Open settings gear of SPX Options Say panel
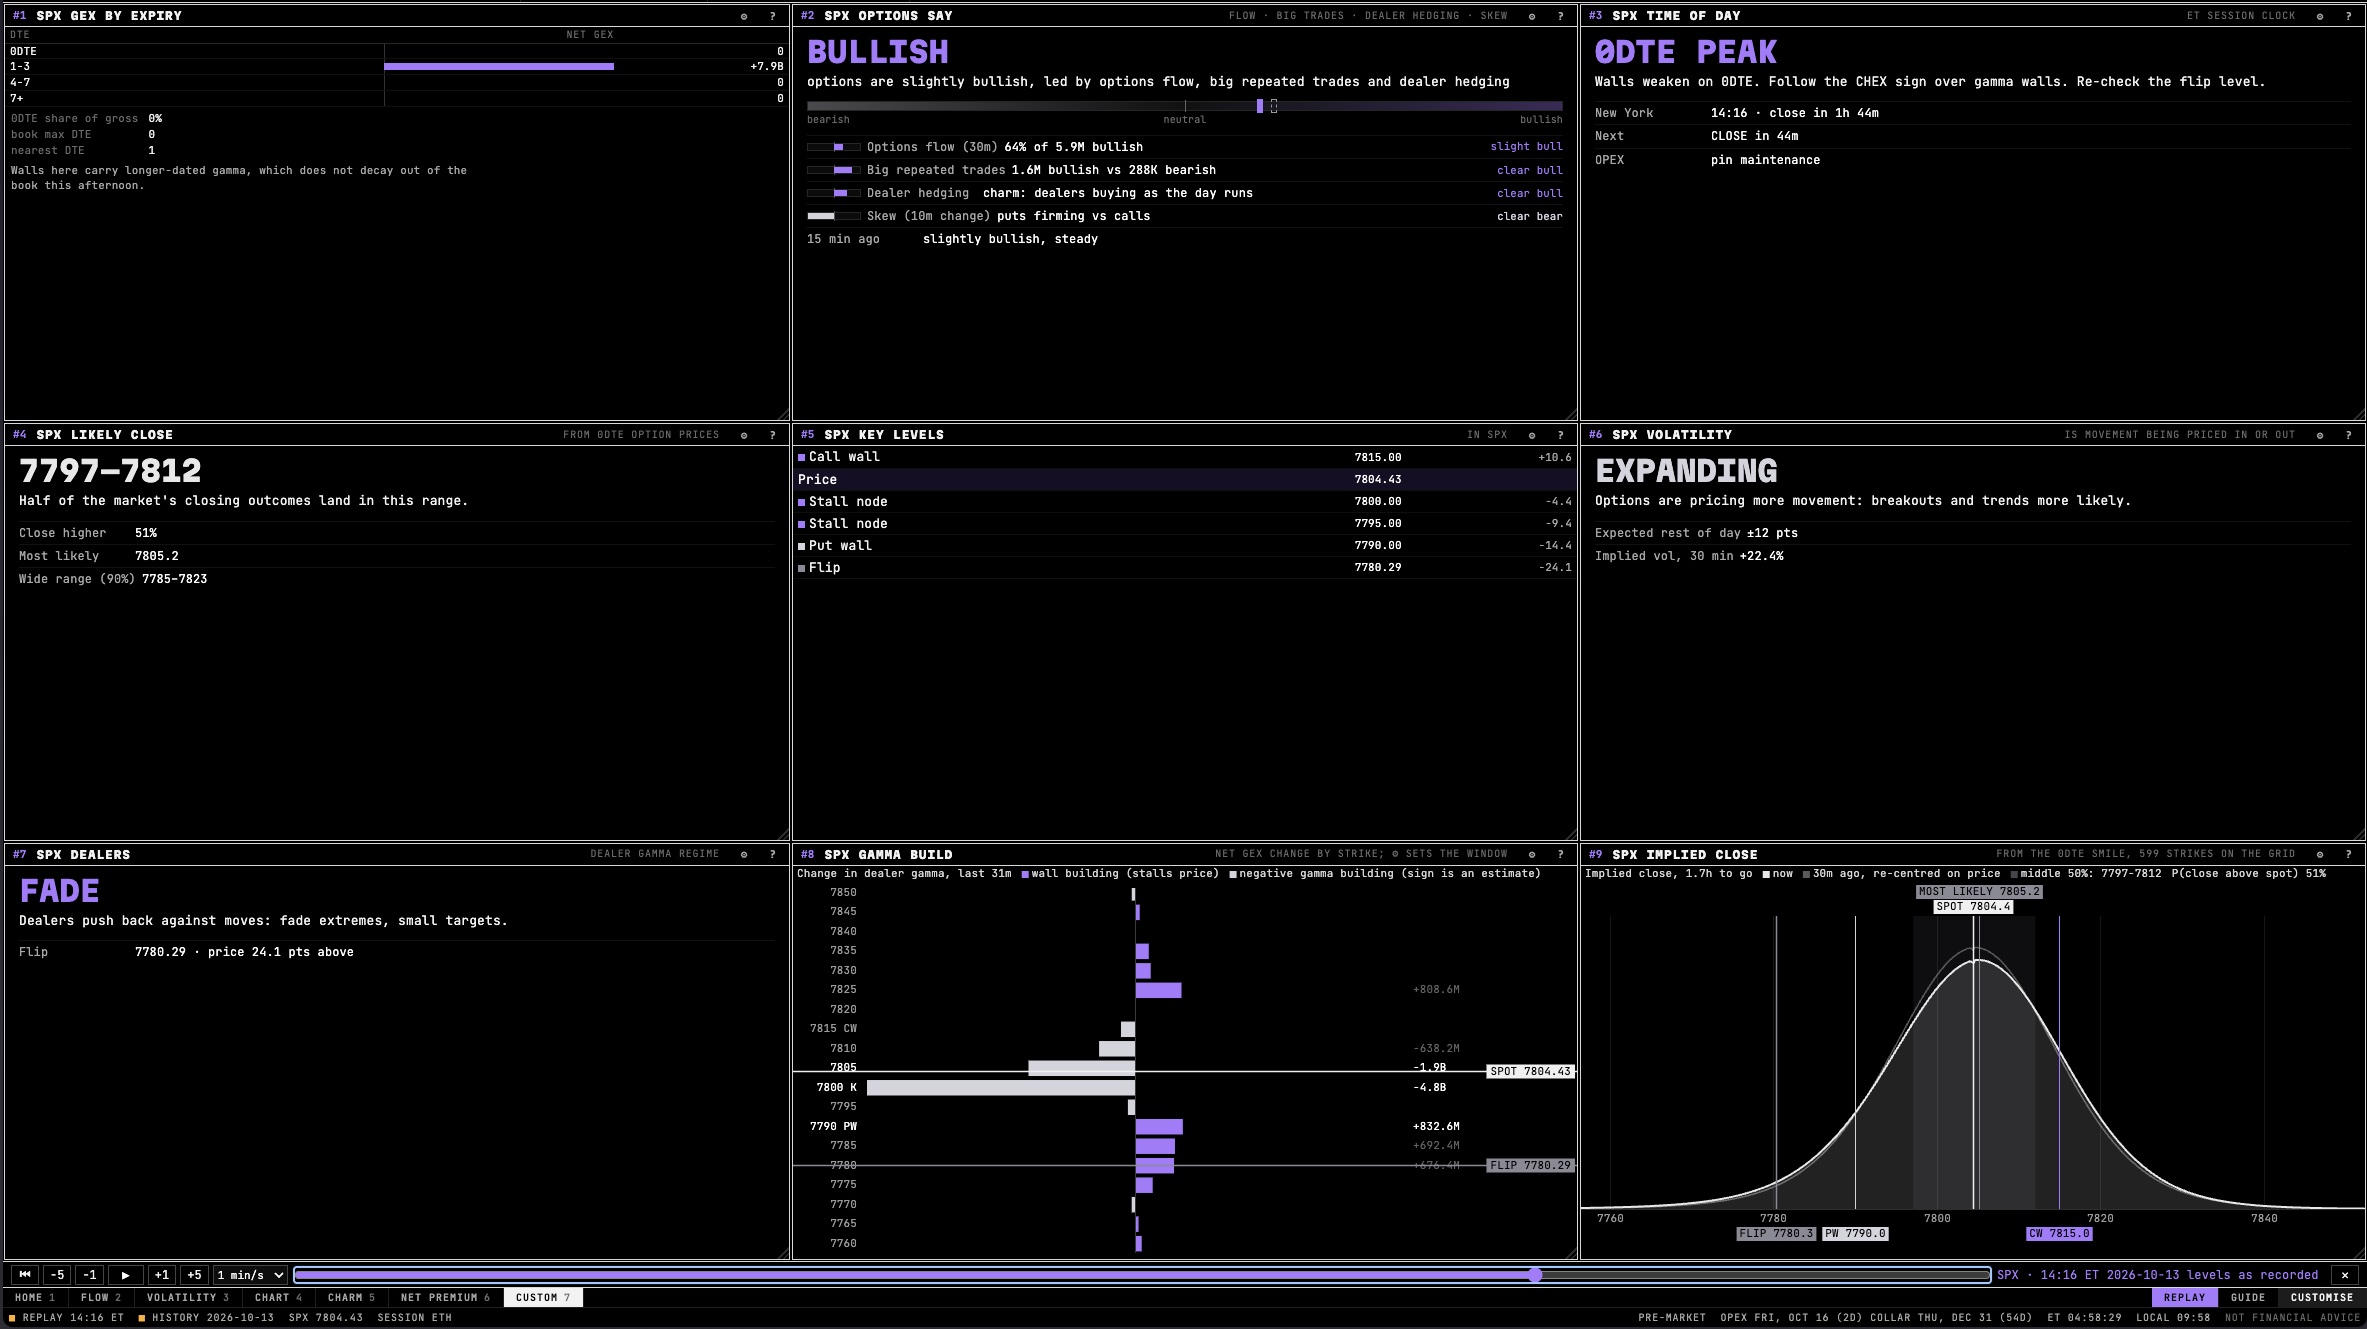The height and width of the screenshot is (1329, 2367). (1532, 16)
